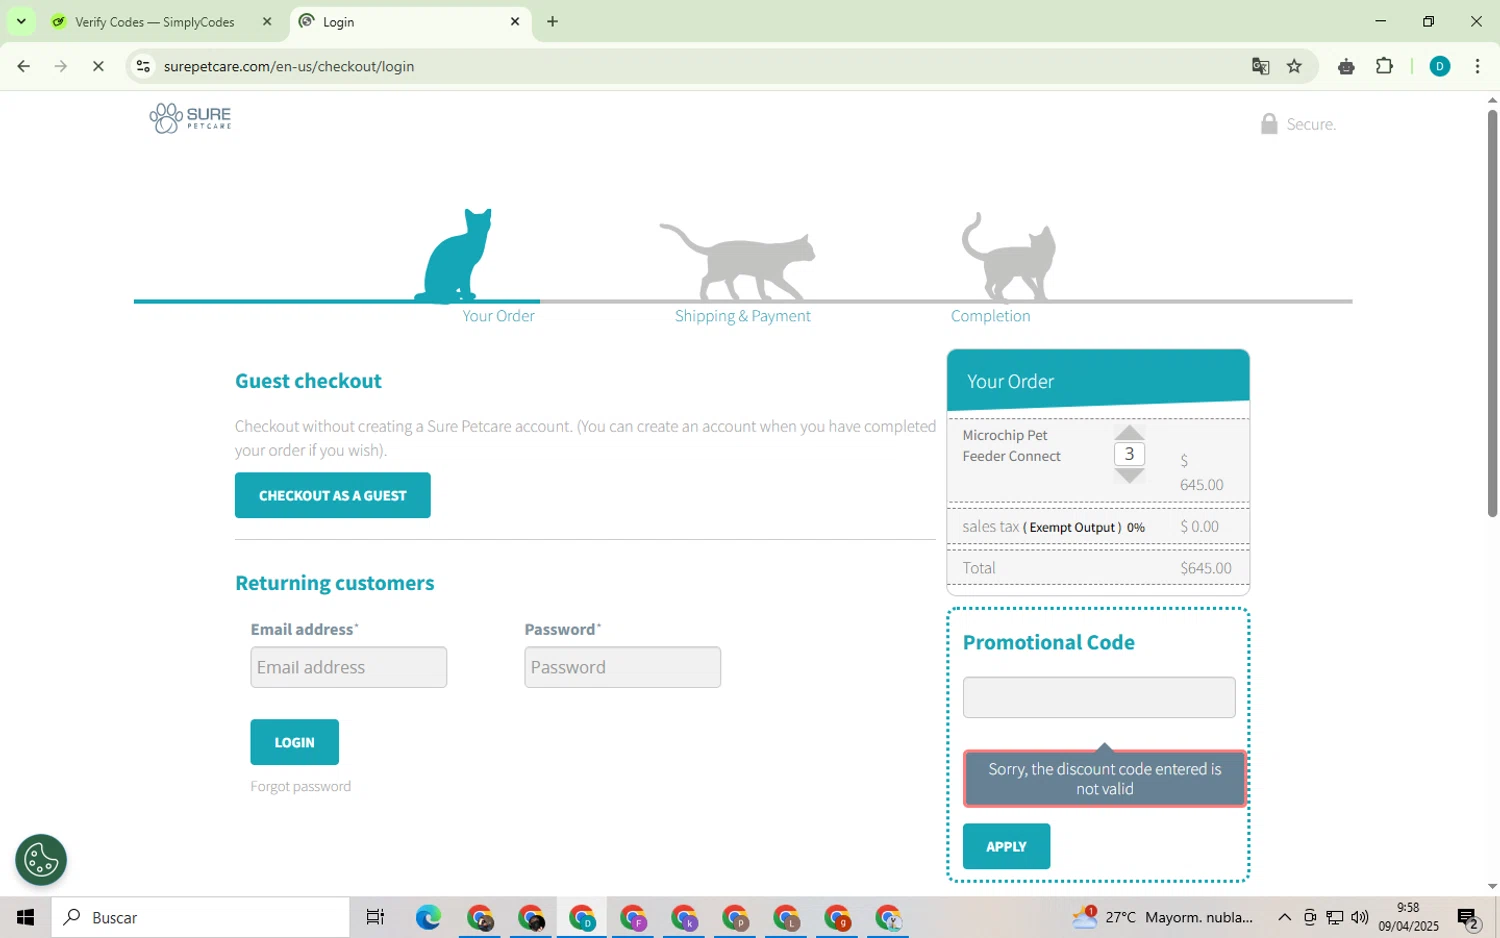
Task: Open Microsoft Edge from the taskbar
Action: pyautogui.click(x=428, y=917)
